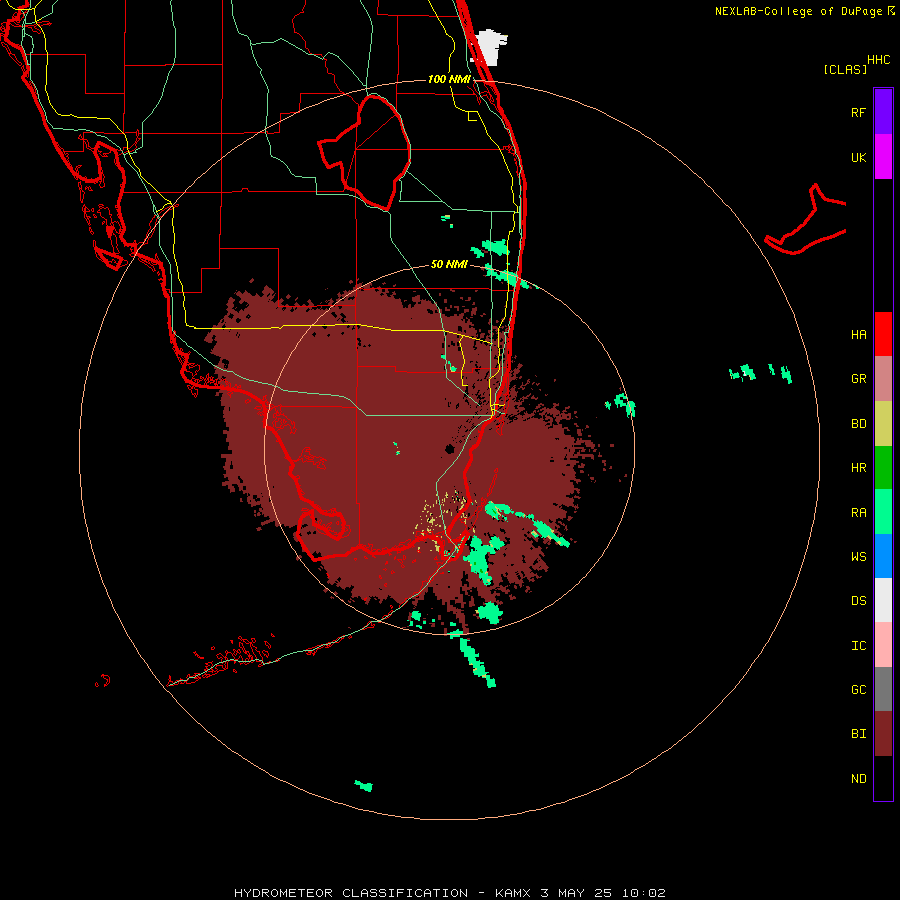Click the 50 NMI range ring label
This screenshot has width=900, height=900.
(x=449, y=264)
